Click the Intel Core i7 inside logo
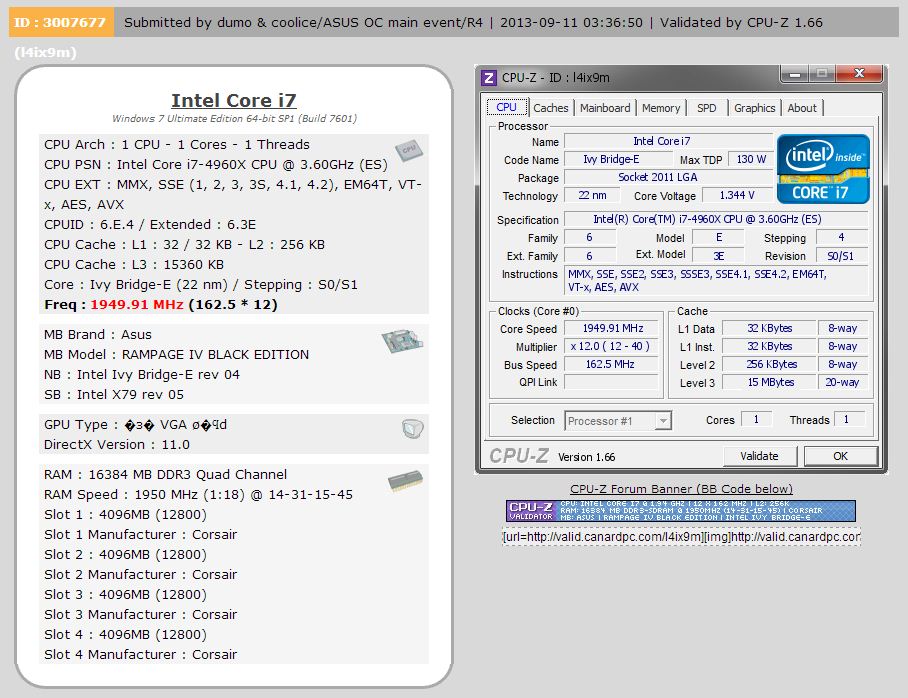 click(x=823, y=169)
